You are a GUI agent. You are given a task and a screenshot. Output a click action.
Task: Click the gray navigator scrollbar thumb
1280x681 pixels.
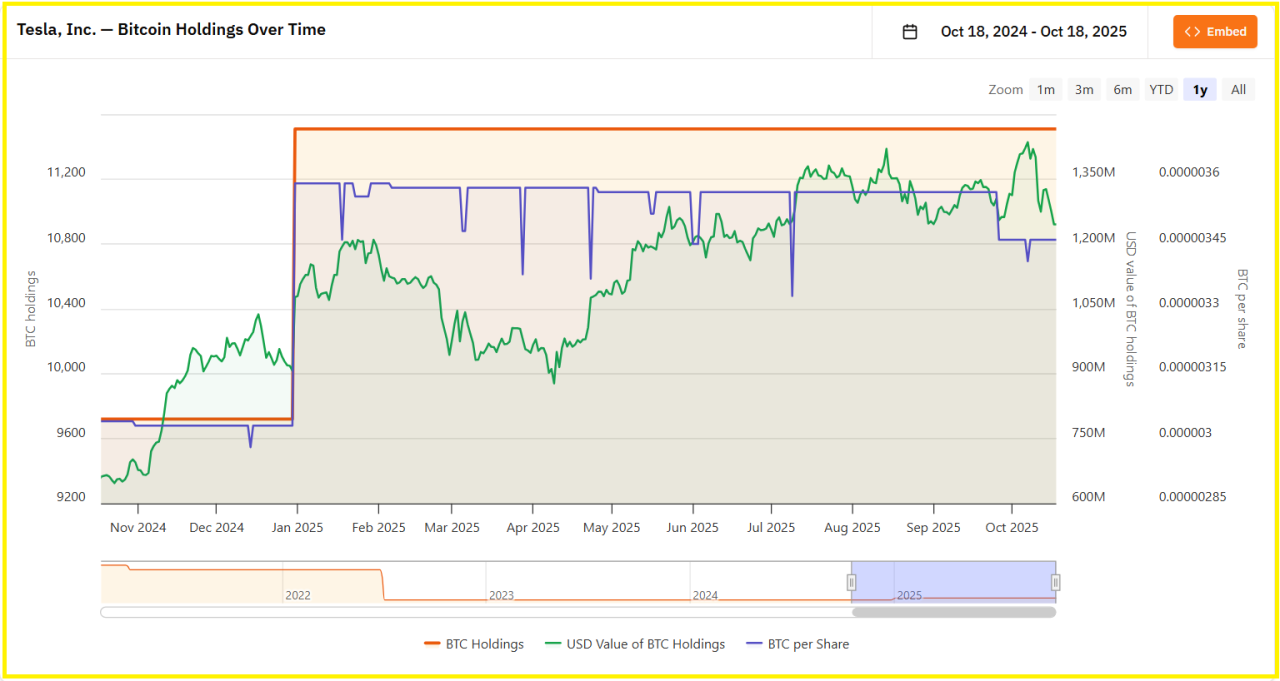click(x=953, y=612)
